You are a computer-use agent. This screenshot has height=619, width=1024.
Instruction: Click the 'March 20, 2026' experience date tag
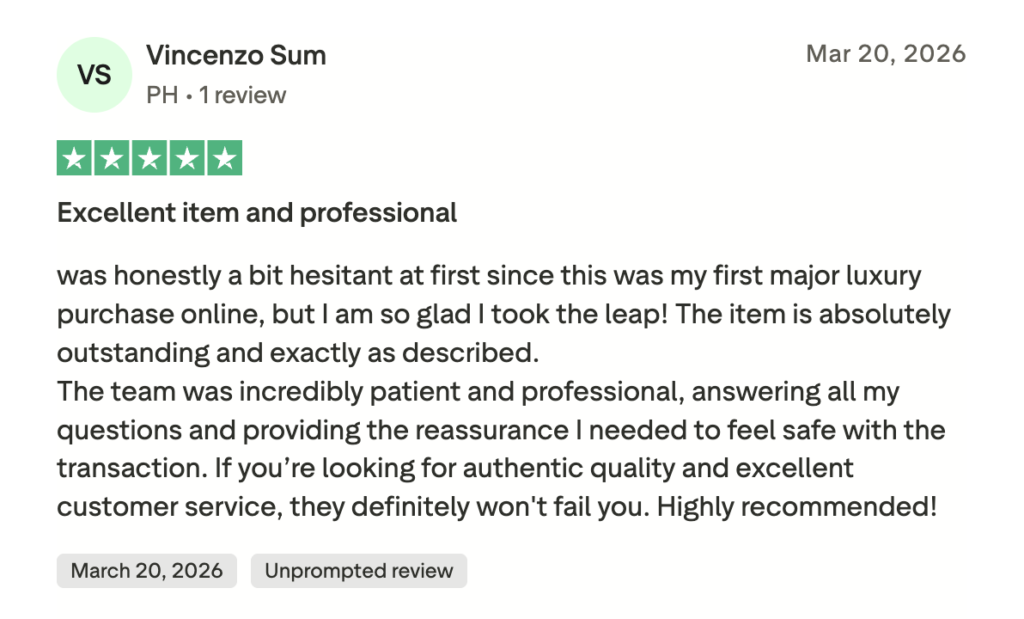tap(147, 571)
